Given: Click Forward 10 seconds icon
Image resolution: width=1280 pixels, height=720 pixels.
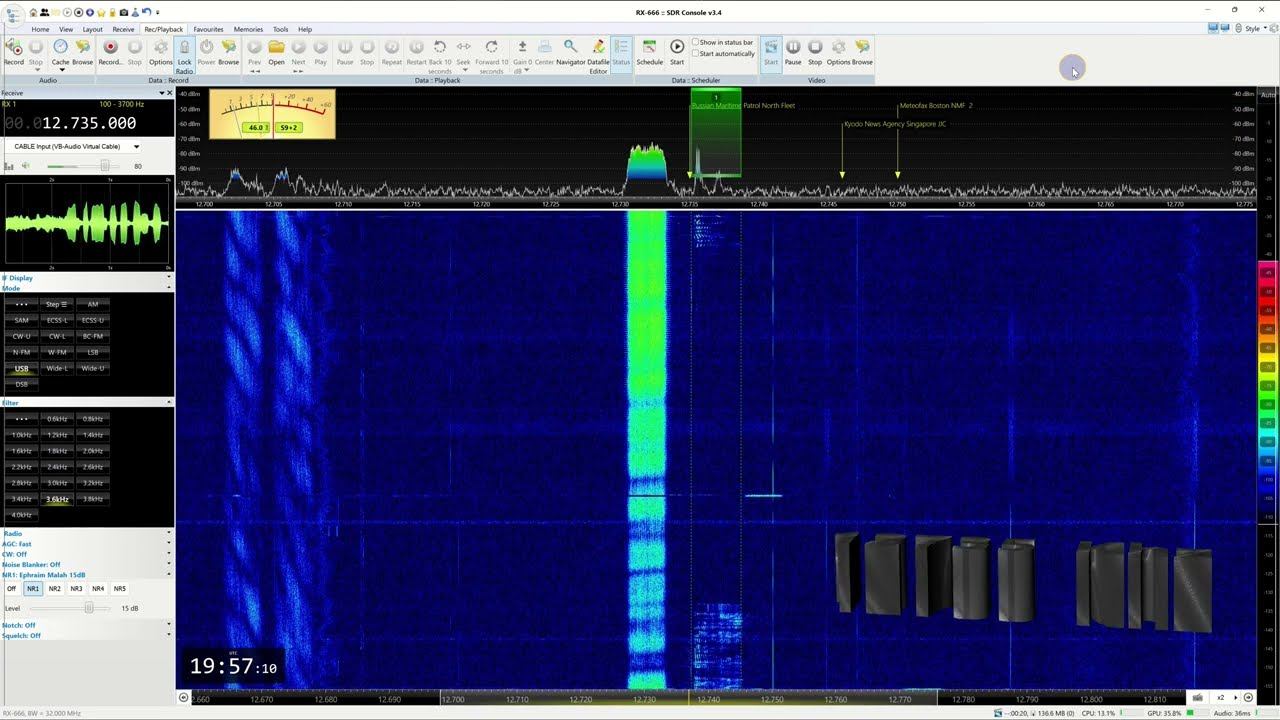Looking at the screenshot, I should tap(491, 47).
